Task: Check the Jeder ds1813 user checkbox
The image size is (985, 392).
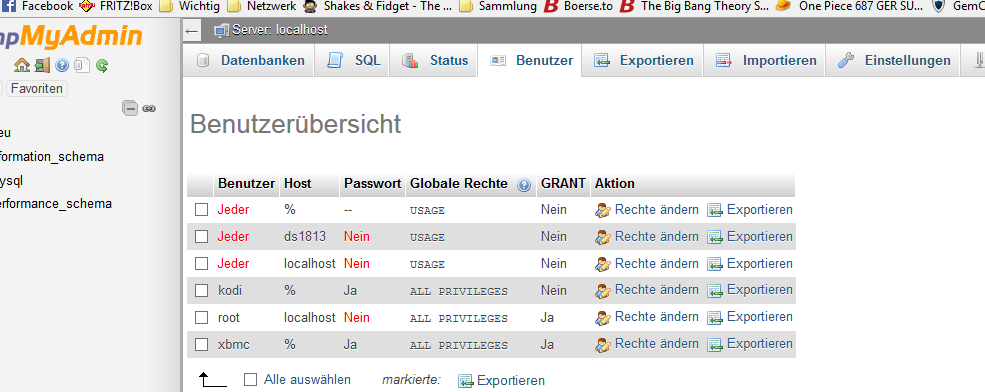Action: 201,237
